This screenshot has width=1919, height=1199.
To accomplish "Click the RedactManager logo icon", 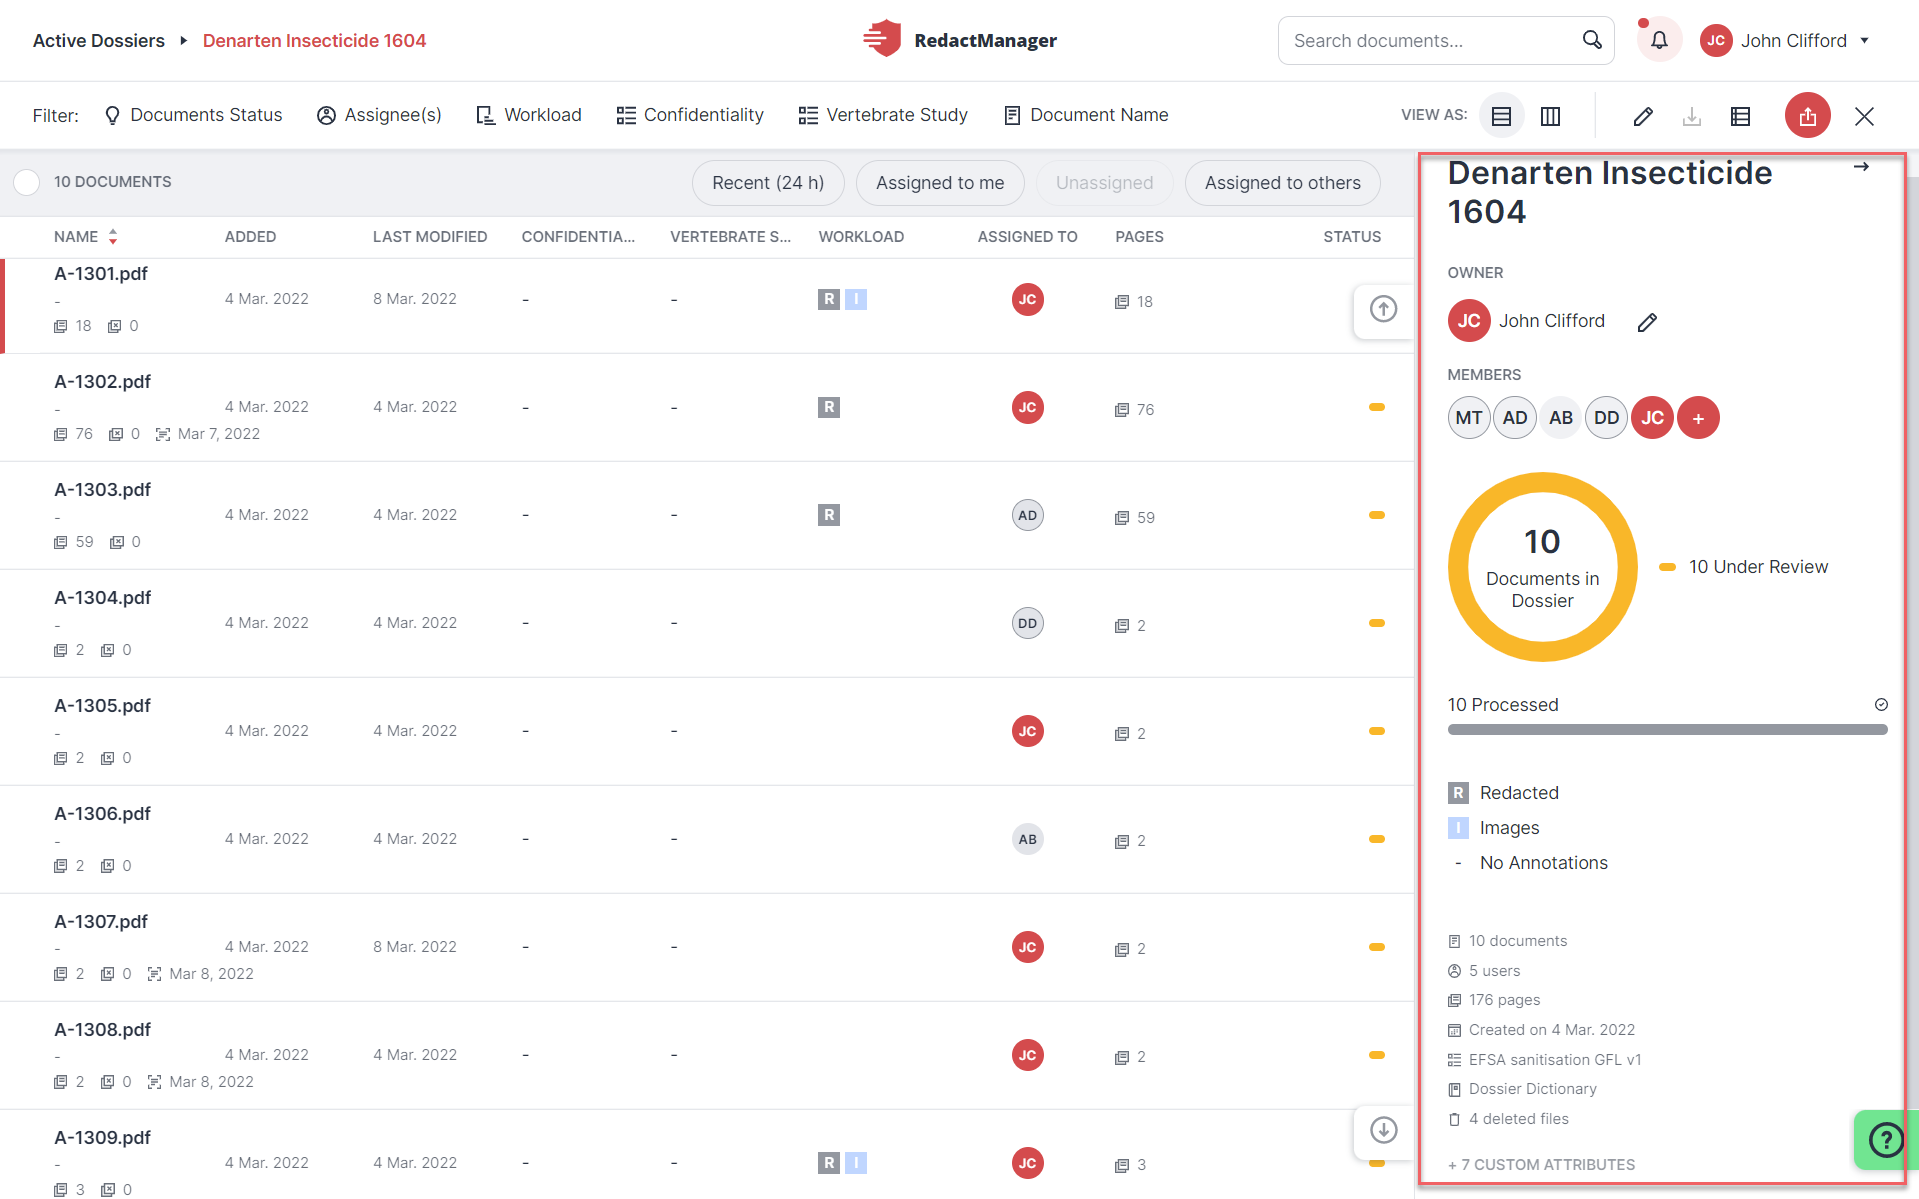I will [882, 40].
